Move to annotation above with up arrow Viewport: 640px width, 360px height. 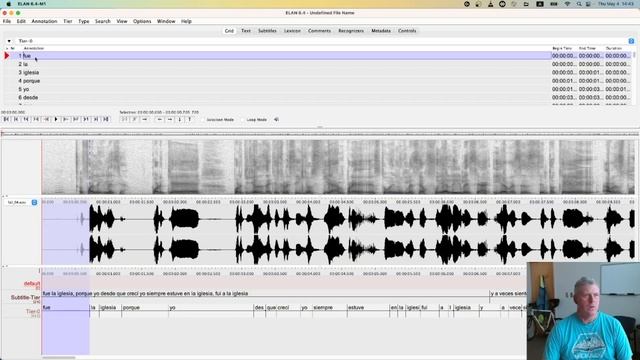pyautogui.click(x=189, y=119)
